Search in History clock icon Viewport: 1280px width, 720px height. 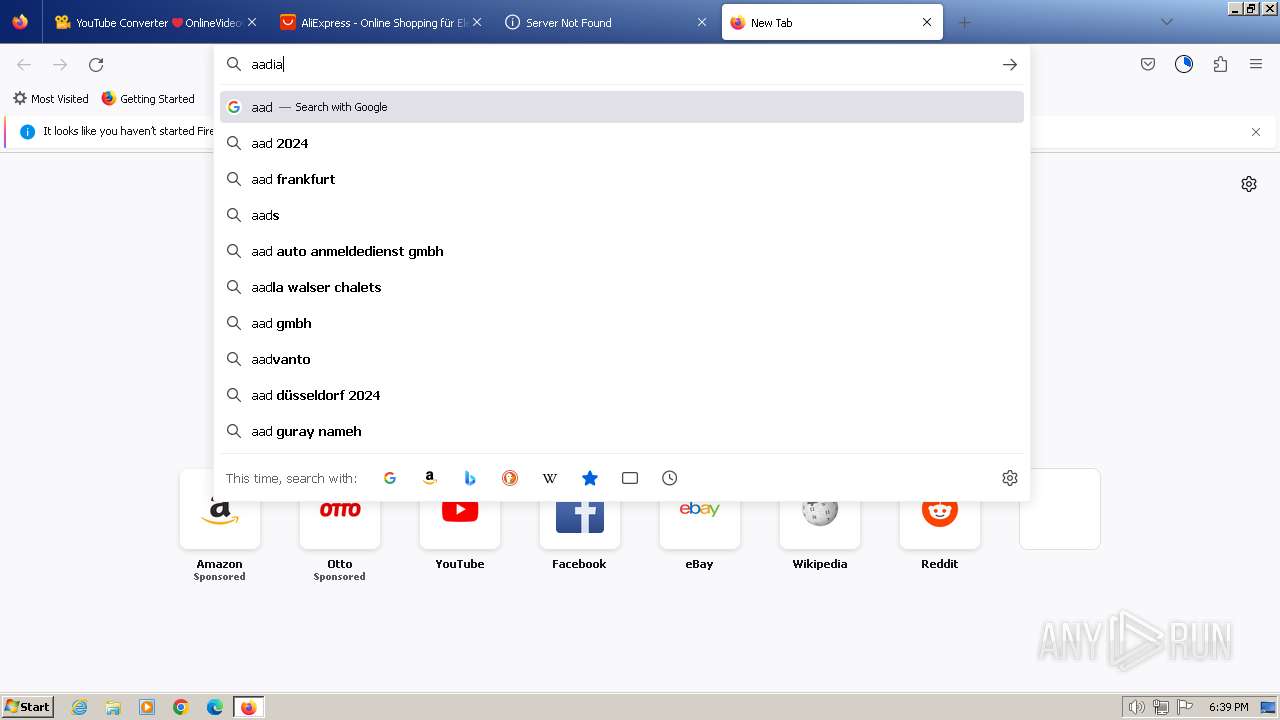point(670,478)
